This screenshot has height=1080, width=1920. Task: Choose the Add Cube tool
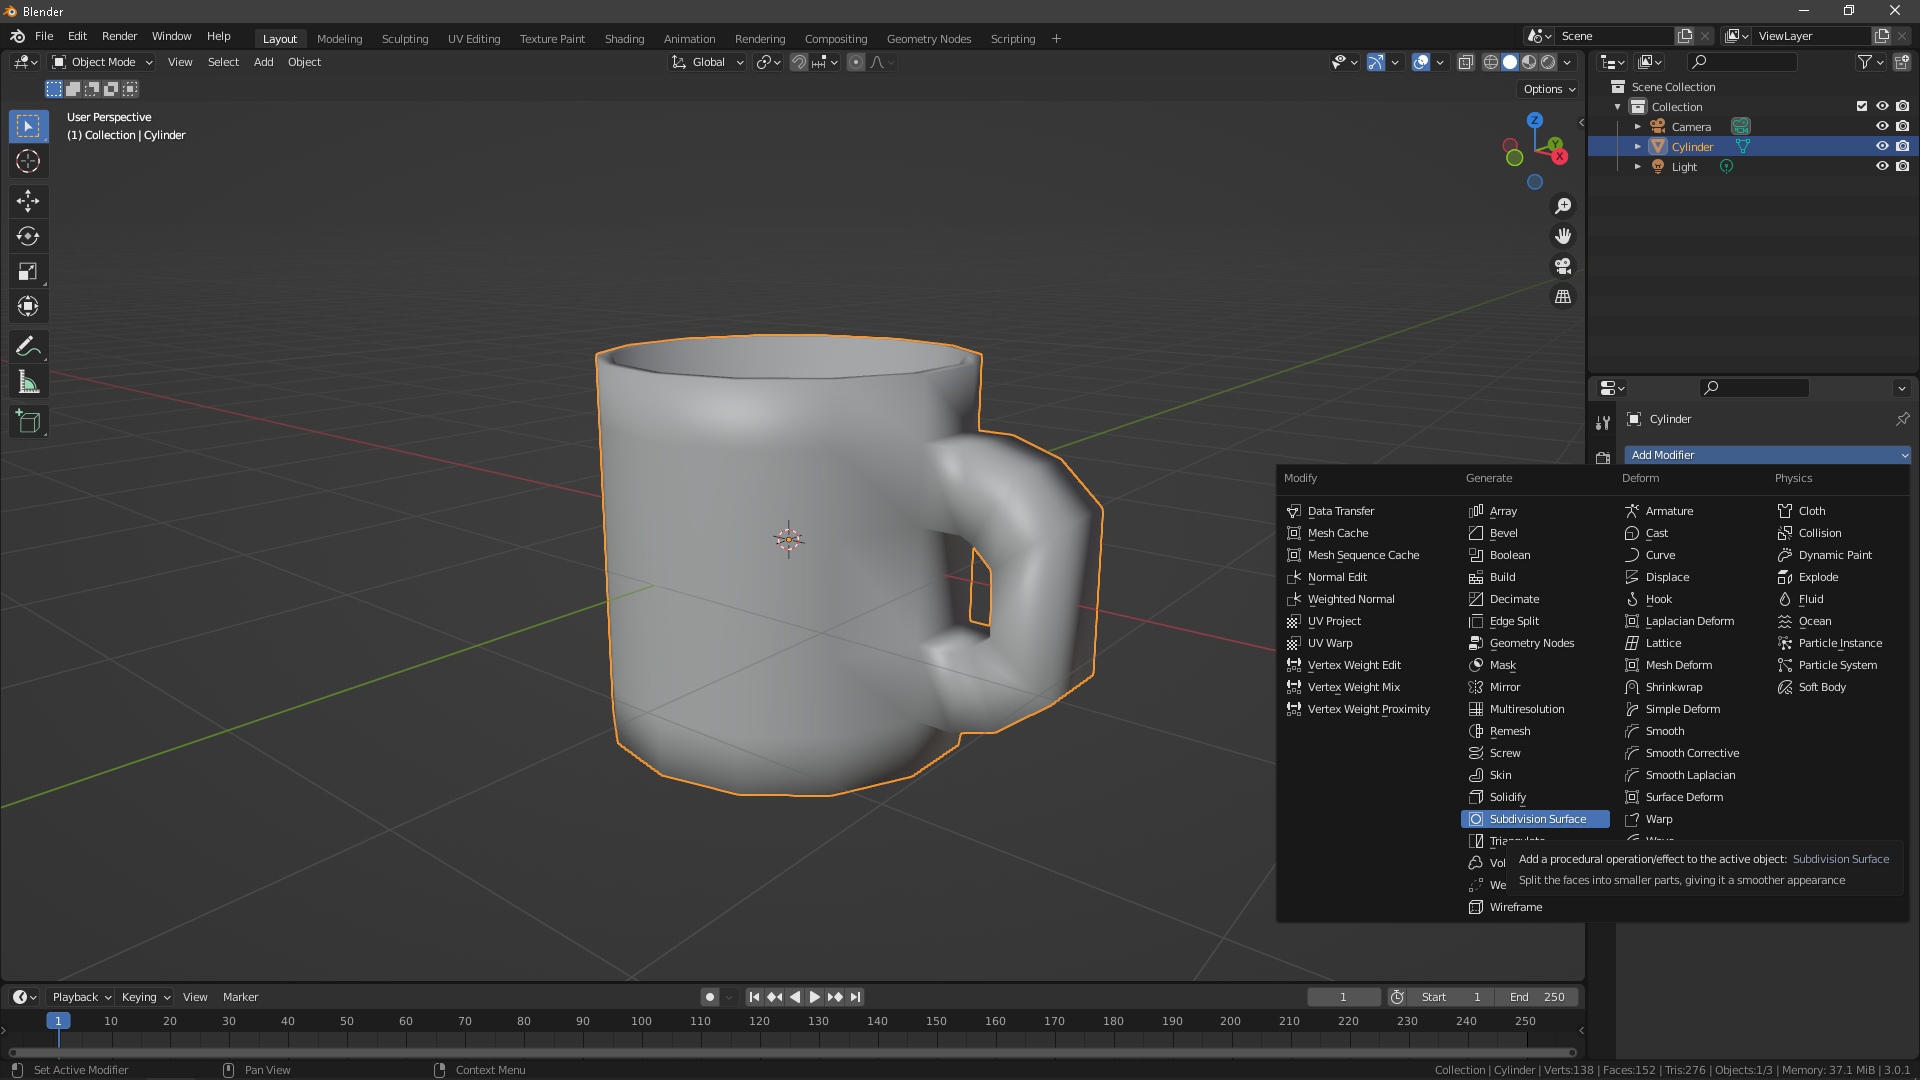[28, 422]
